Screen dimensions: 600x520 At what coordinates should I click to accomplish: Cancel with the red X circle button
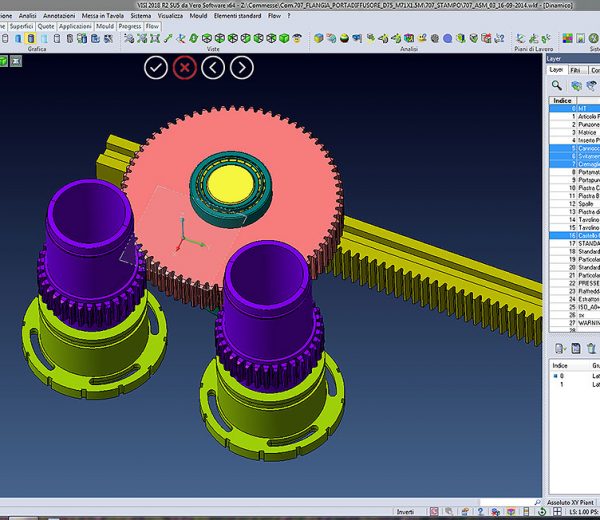click(x=184, y=68)
